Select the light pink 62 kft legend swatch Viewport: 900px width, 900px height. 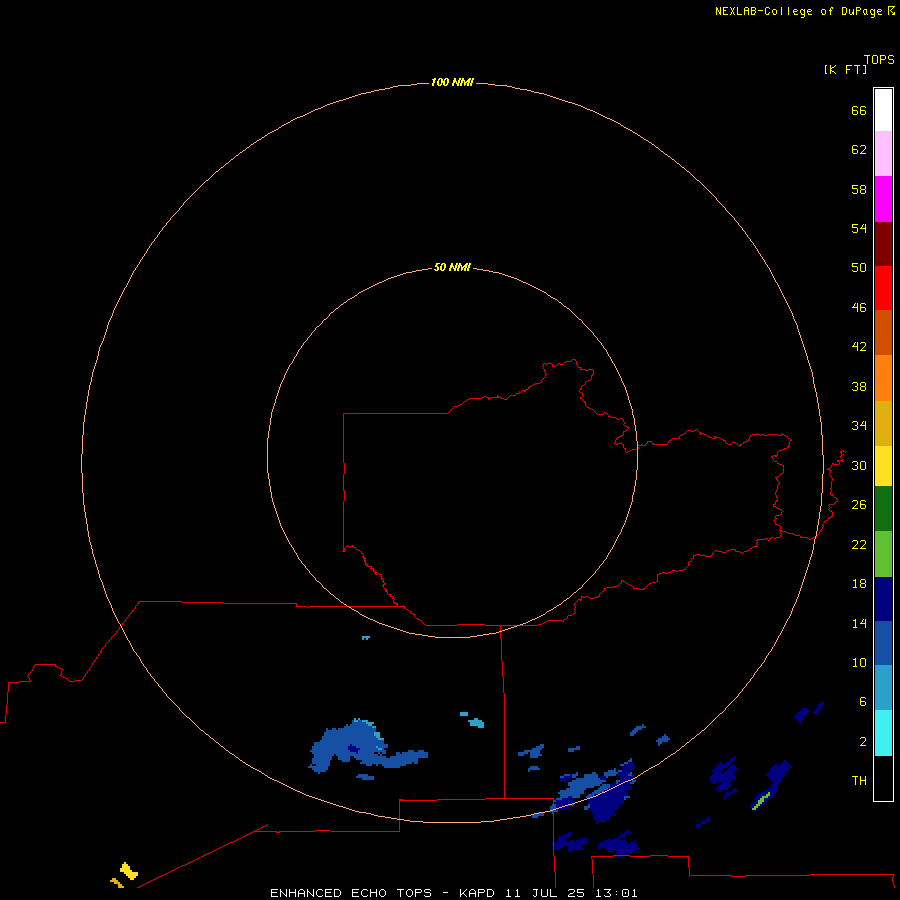(x=883, y=154)
